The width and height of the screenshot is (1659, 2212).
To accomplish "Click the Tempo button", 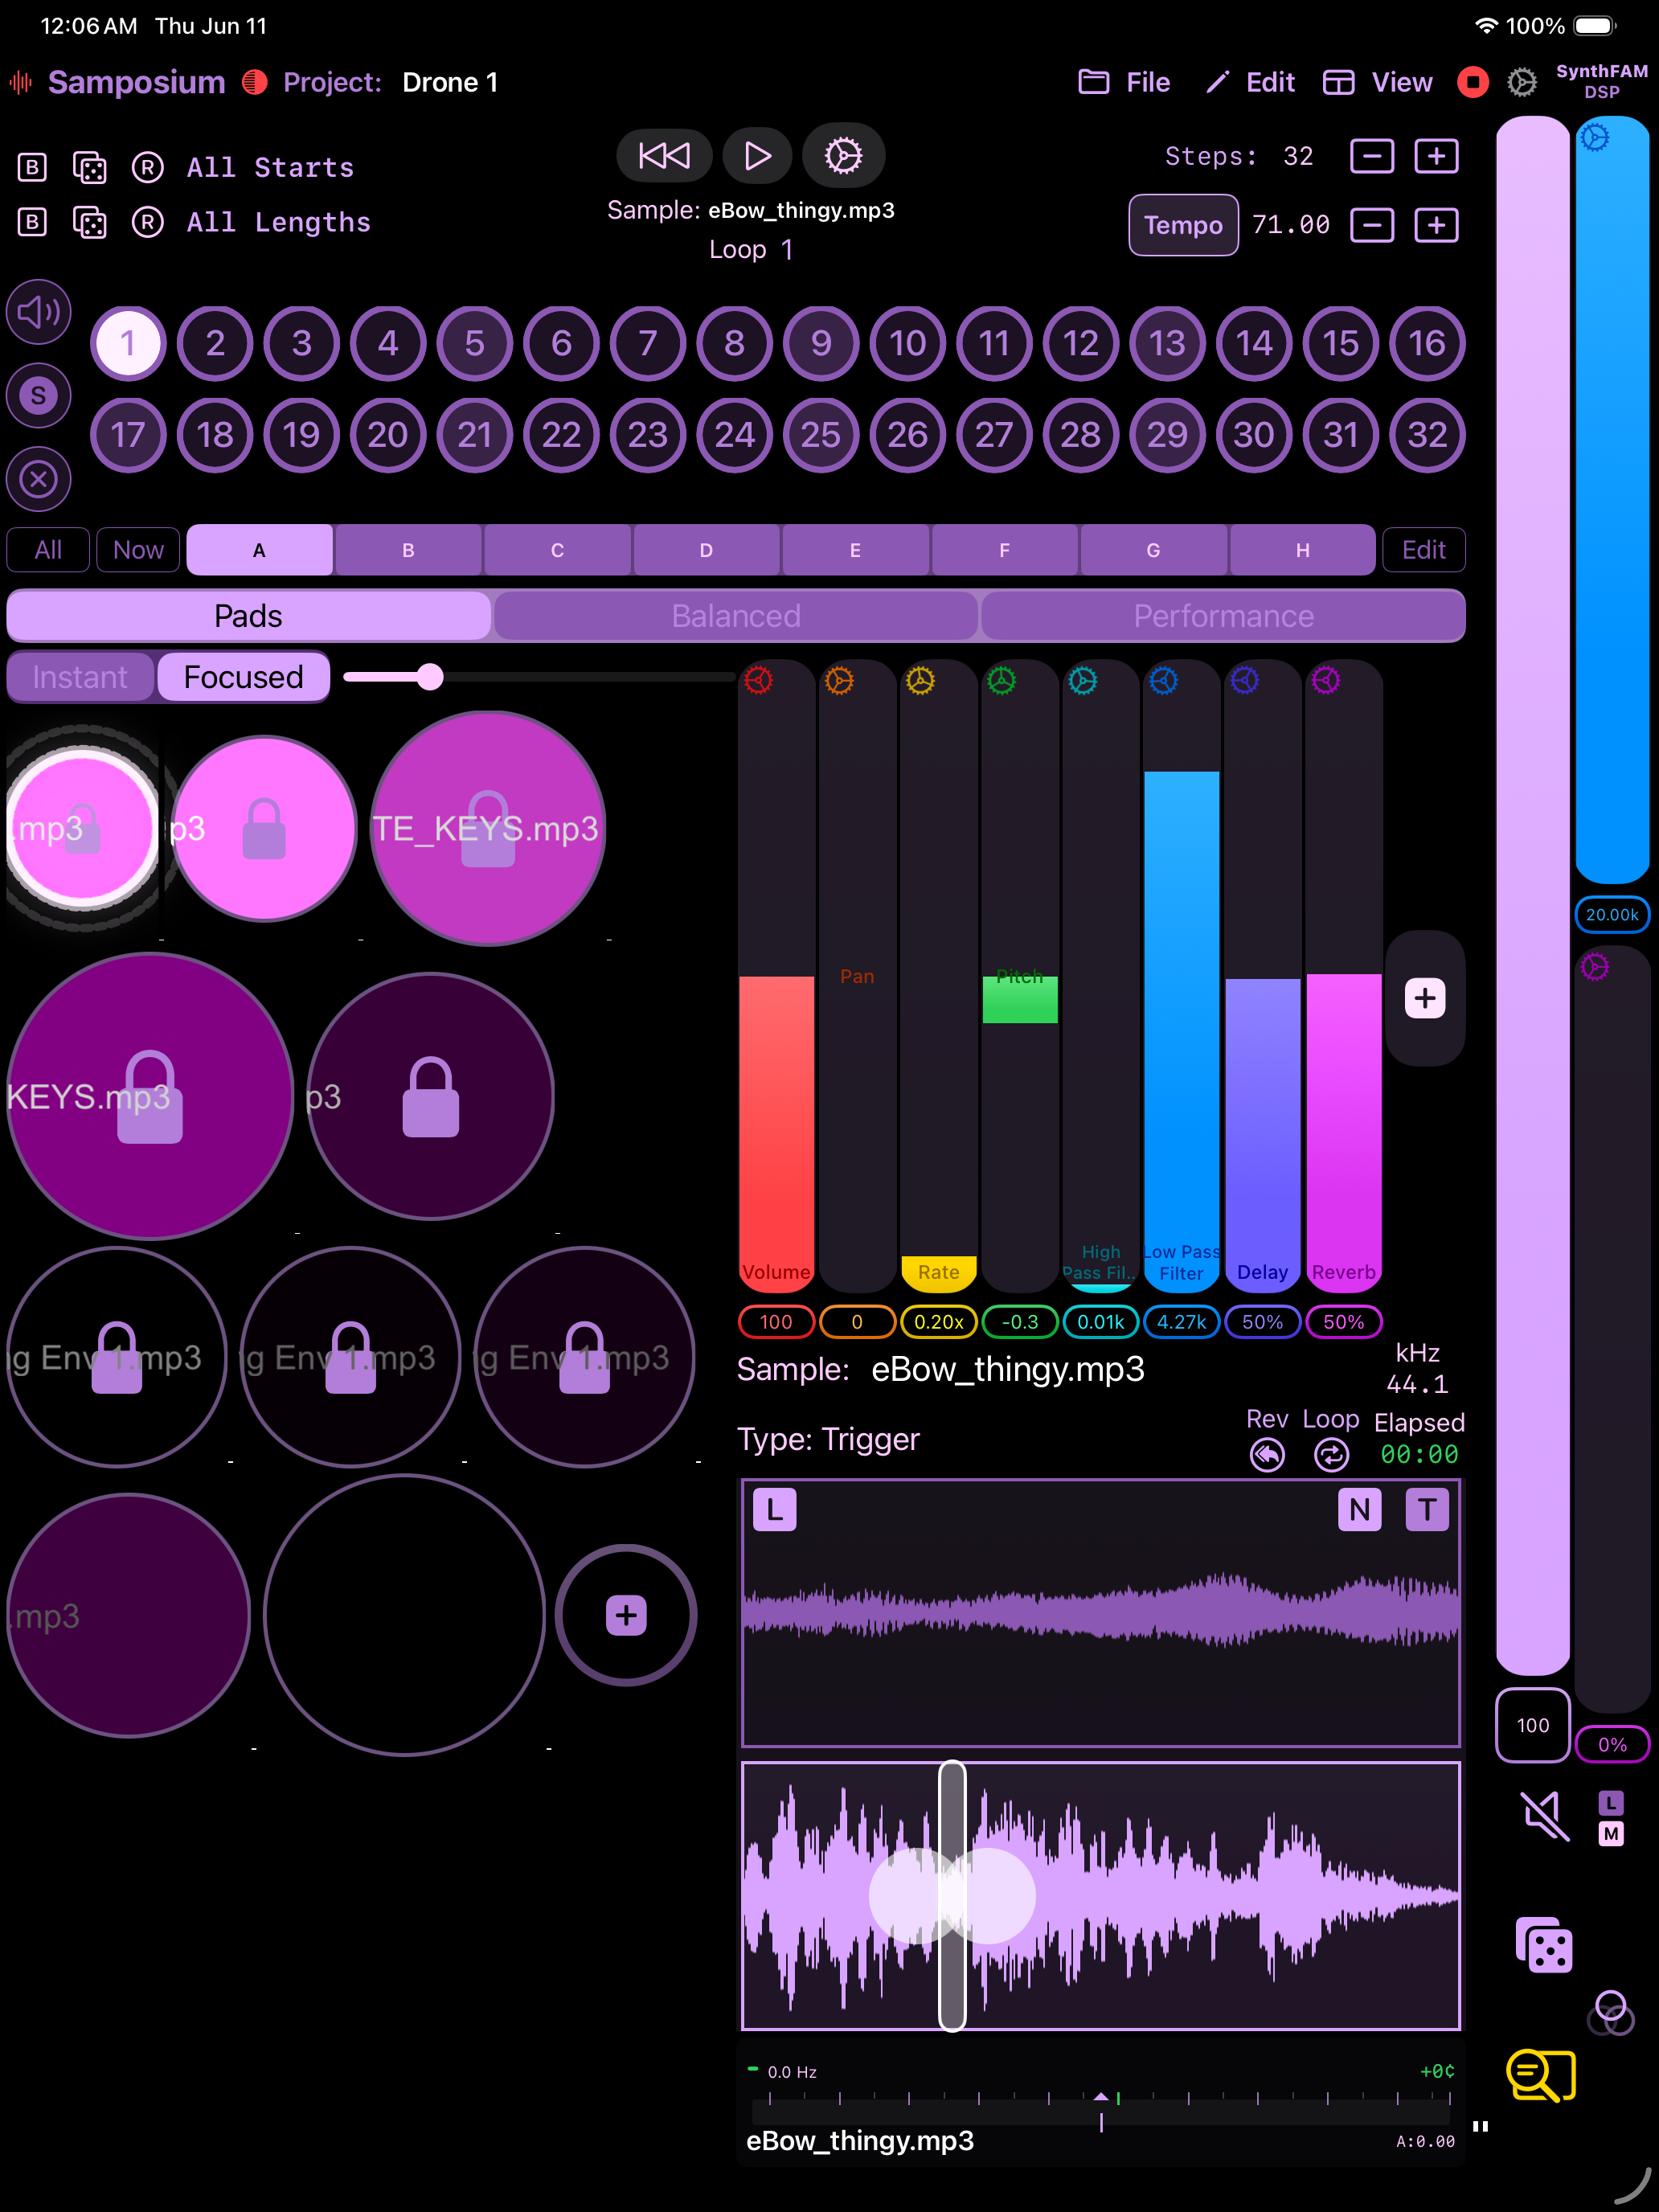I will (x=1183, y=225).
